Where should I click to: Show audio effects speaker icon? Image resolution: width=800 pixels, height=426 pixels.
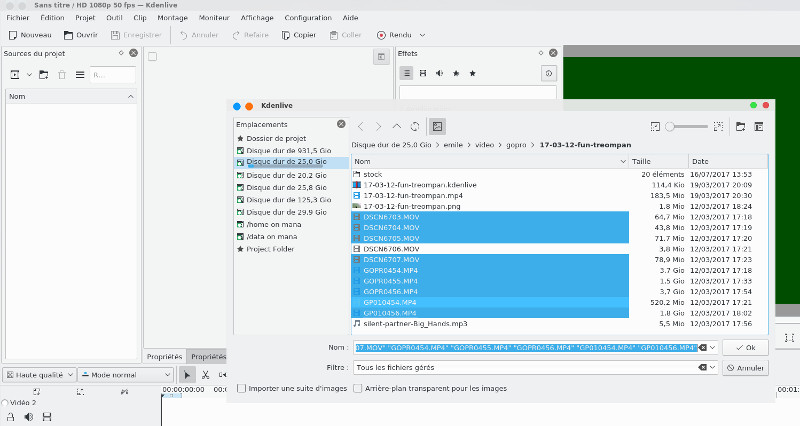[439, 73]
